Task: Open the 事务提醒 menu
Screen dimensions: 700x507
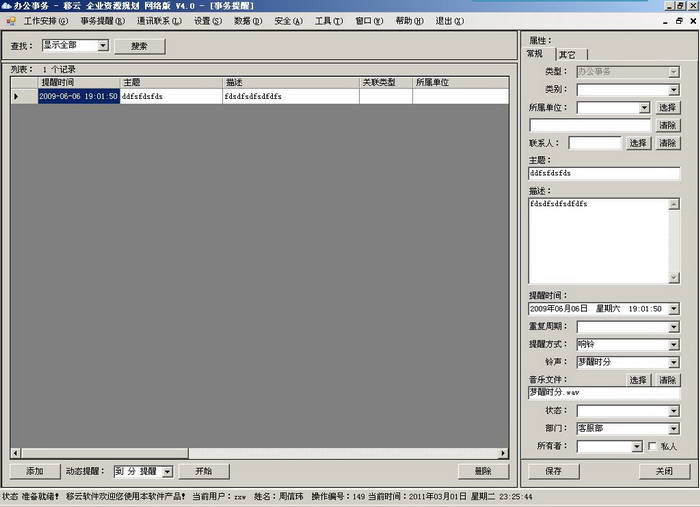Action: coord(103,21)
